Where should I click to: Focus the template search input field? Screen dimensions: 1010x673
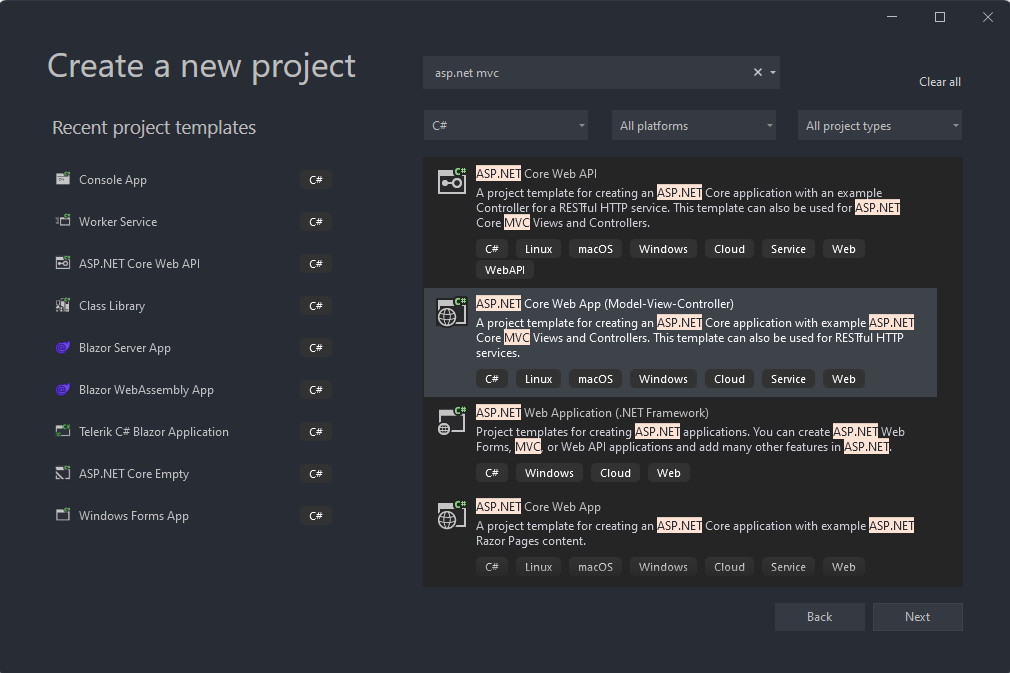(585, 72)
